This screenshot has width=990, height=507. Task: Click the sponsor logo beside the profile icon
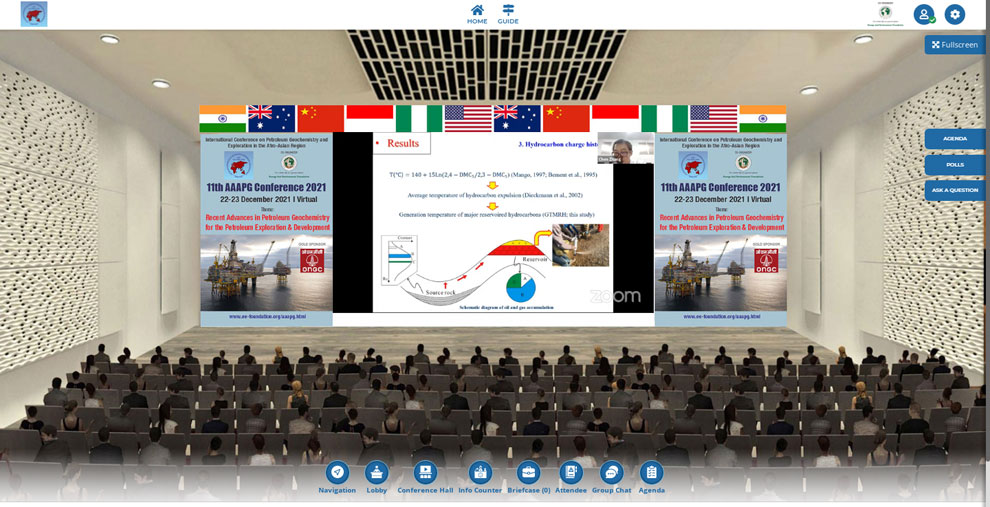coord(886,15)
